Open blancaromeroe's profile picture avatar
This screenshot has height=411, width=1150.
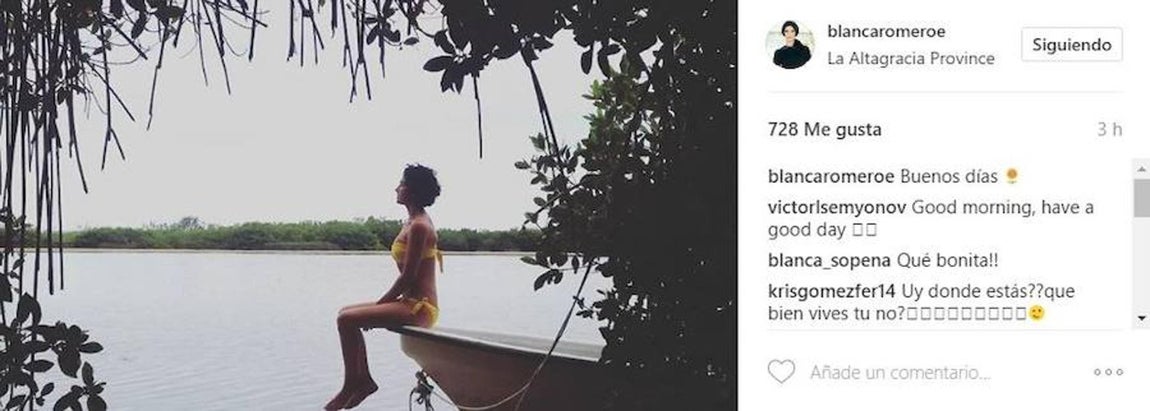tap(792, 45)
